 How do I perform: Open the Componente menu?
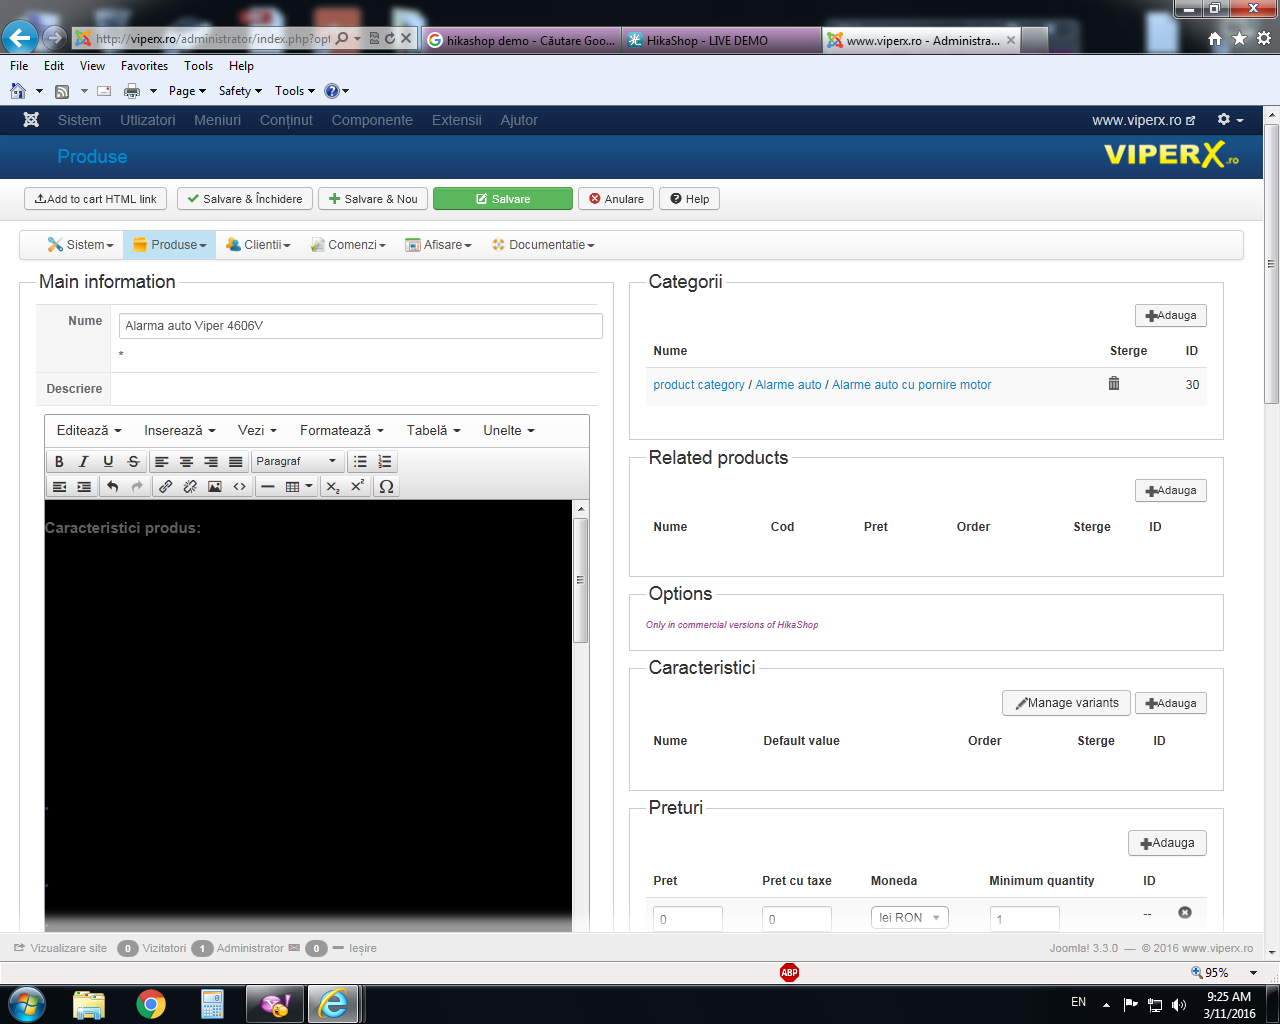point(372,120)
